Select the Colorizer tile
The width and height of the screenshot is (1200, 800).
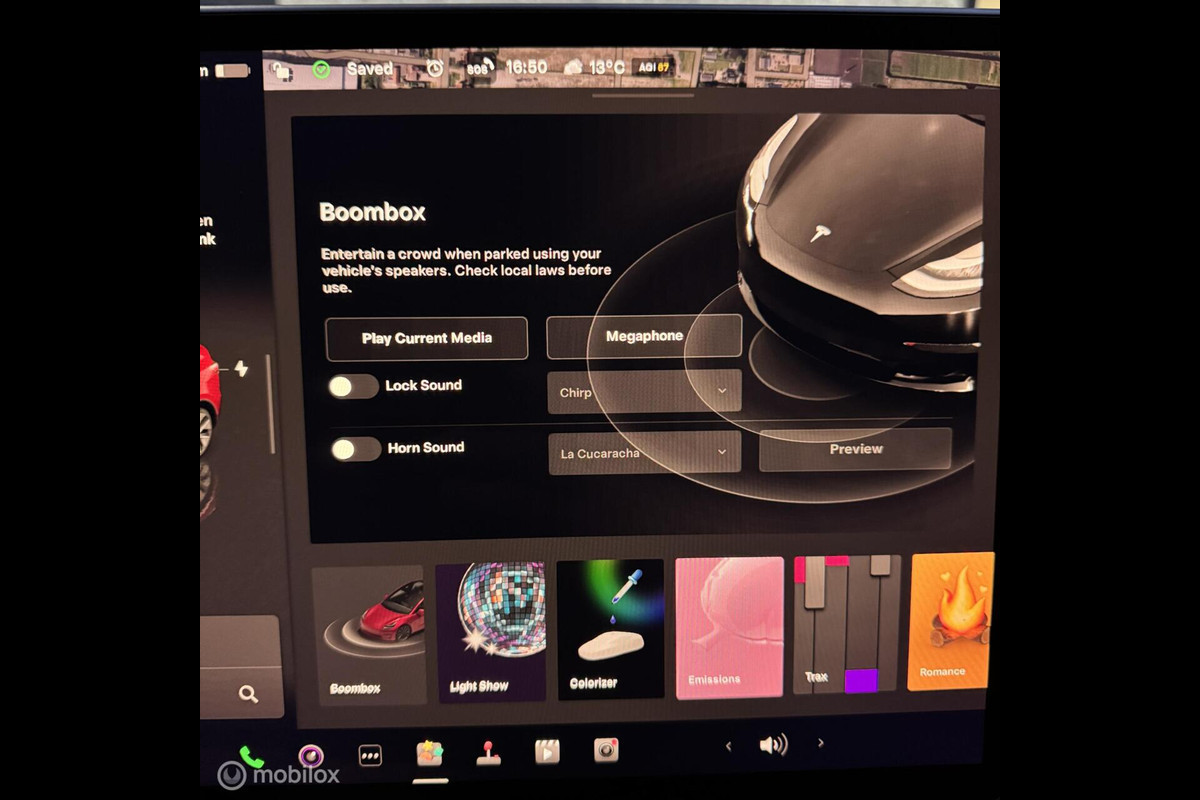610,629
